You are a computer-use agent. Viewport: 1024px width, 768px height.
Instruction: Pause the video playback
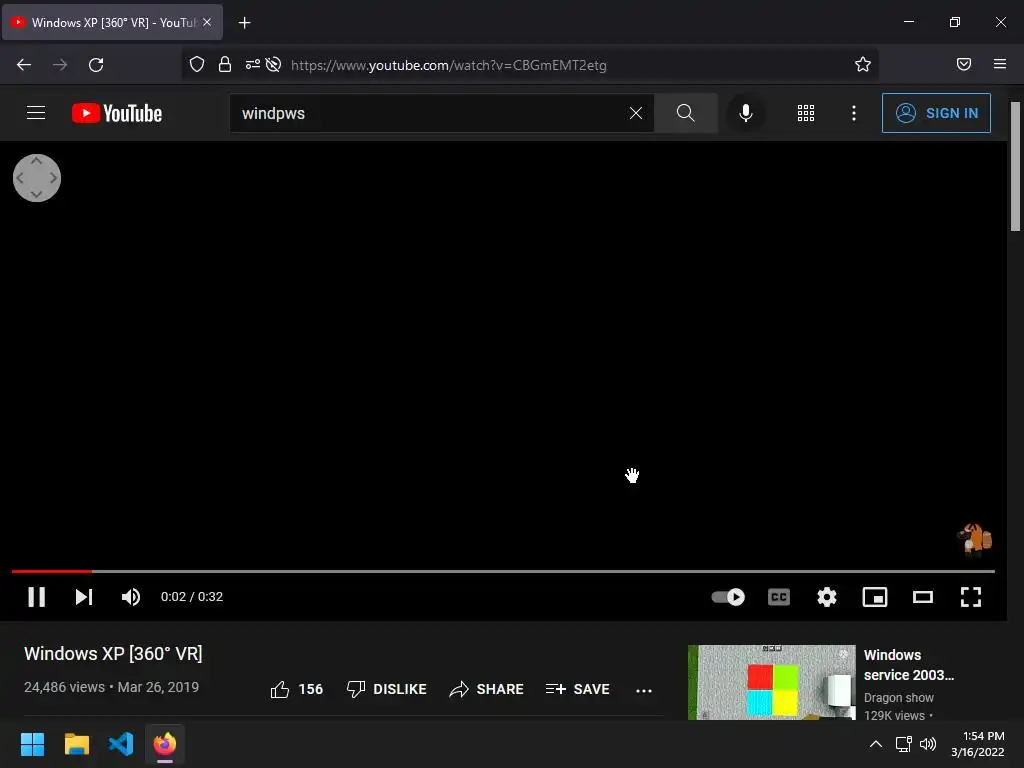click(37, 597)
